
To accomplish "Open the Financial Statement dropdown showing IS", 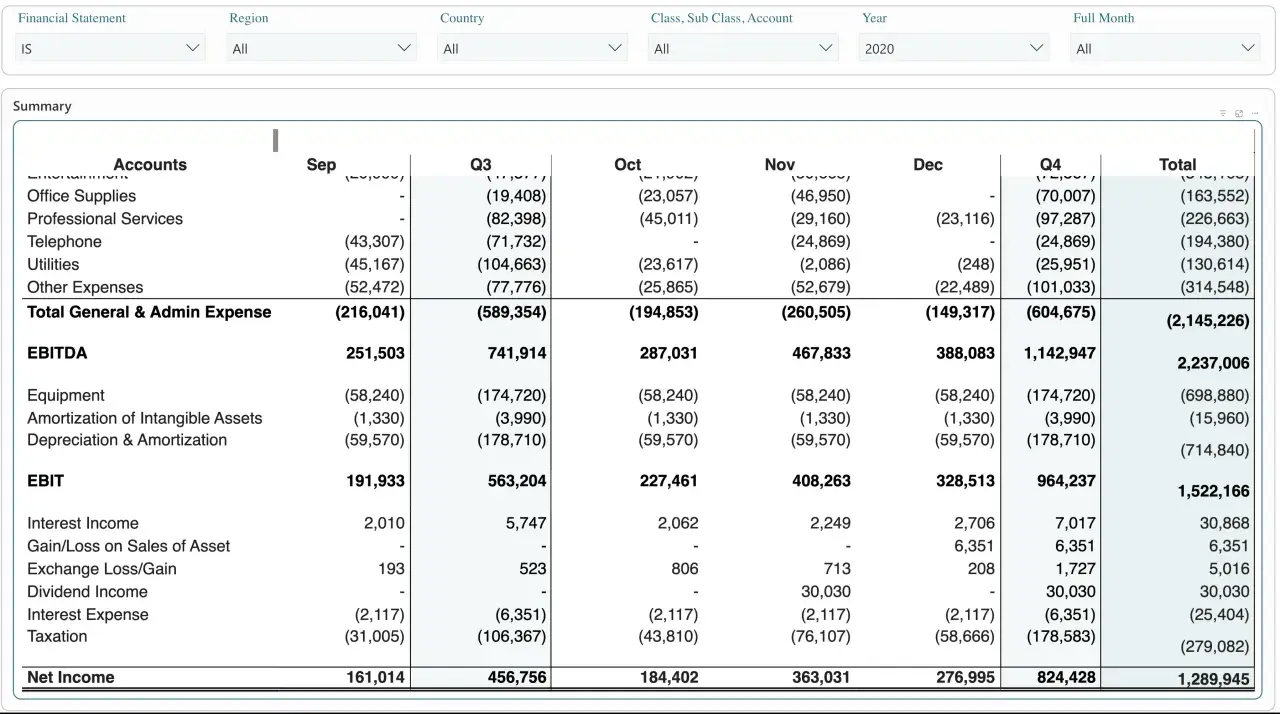I will (110, 47).
